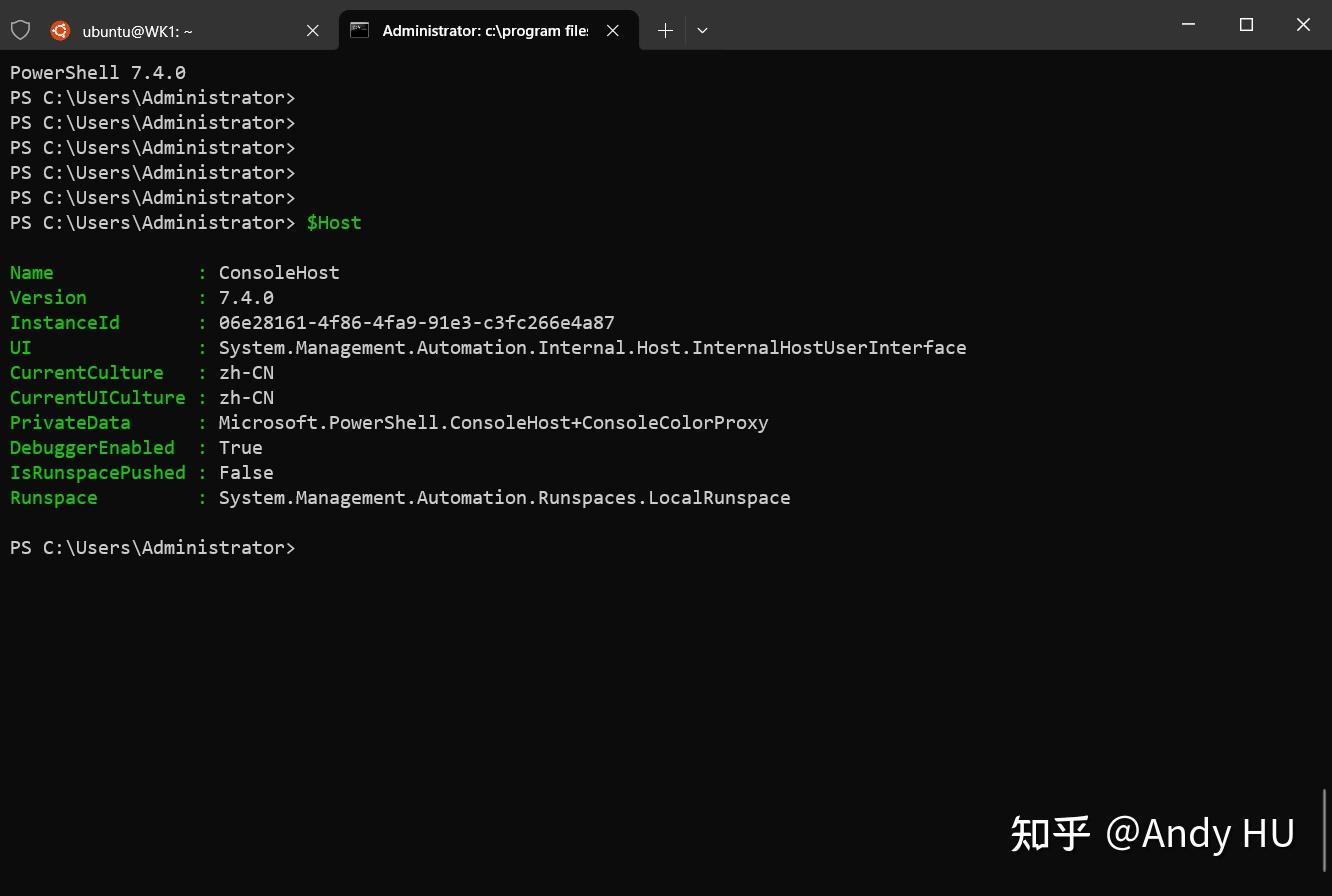Click the LocalRunspace Runspace value

coord(505,497)
